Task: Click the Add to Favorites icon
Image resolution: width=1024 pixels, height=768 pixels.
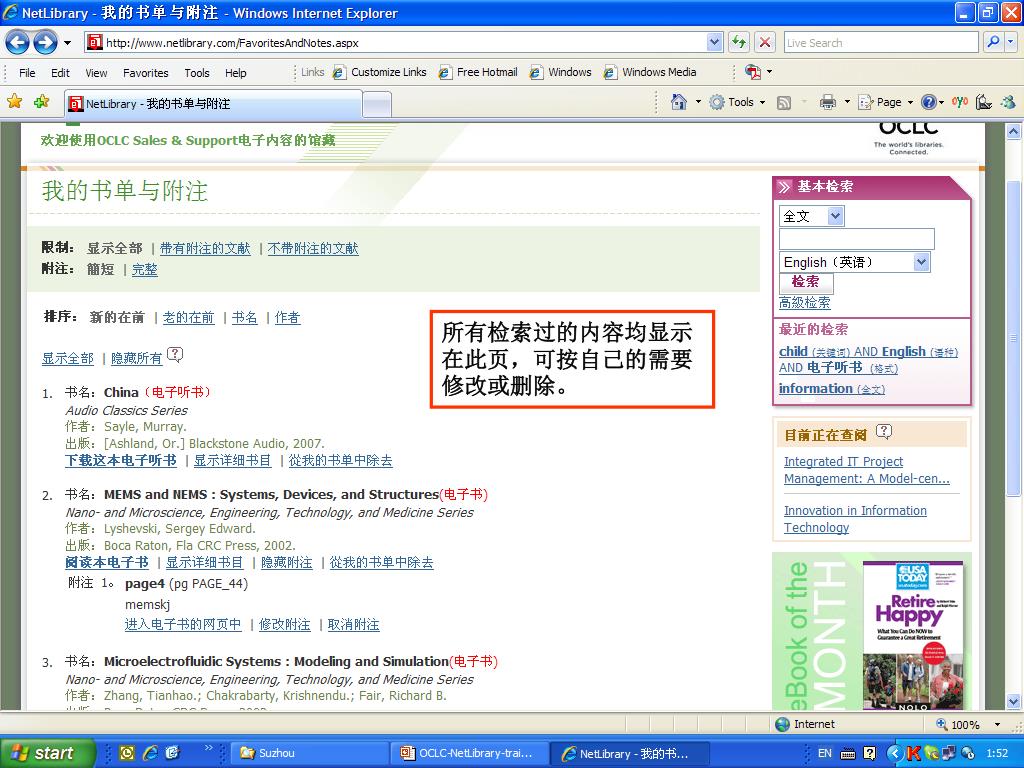Action: pyautogui.click(x=42, y=101)
